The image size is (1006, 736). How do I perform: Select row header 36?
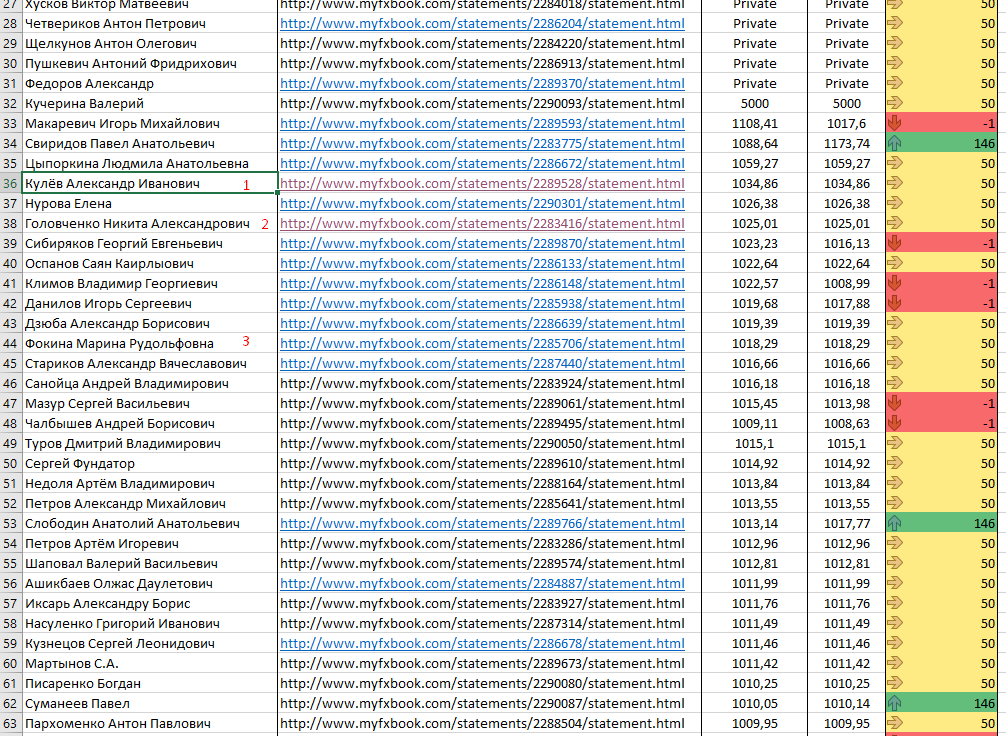click(x=10, y=184)
